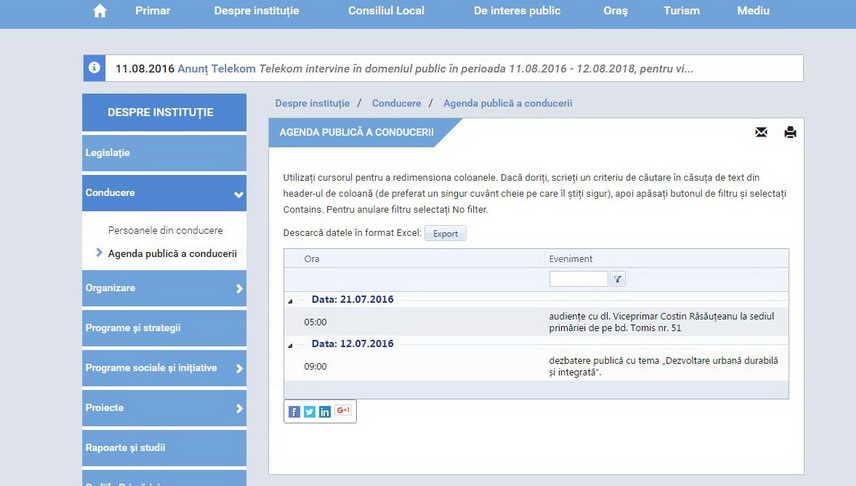The height and width of the screenshot is (486, 856).
Task: Expand the Proiecte sidebar section
Action: pyautogui.click(x=239, y=409)
